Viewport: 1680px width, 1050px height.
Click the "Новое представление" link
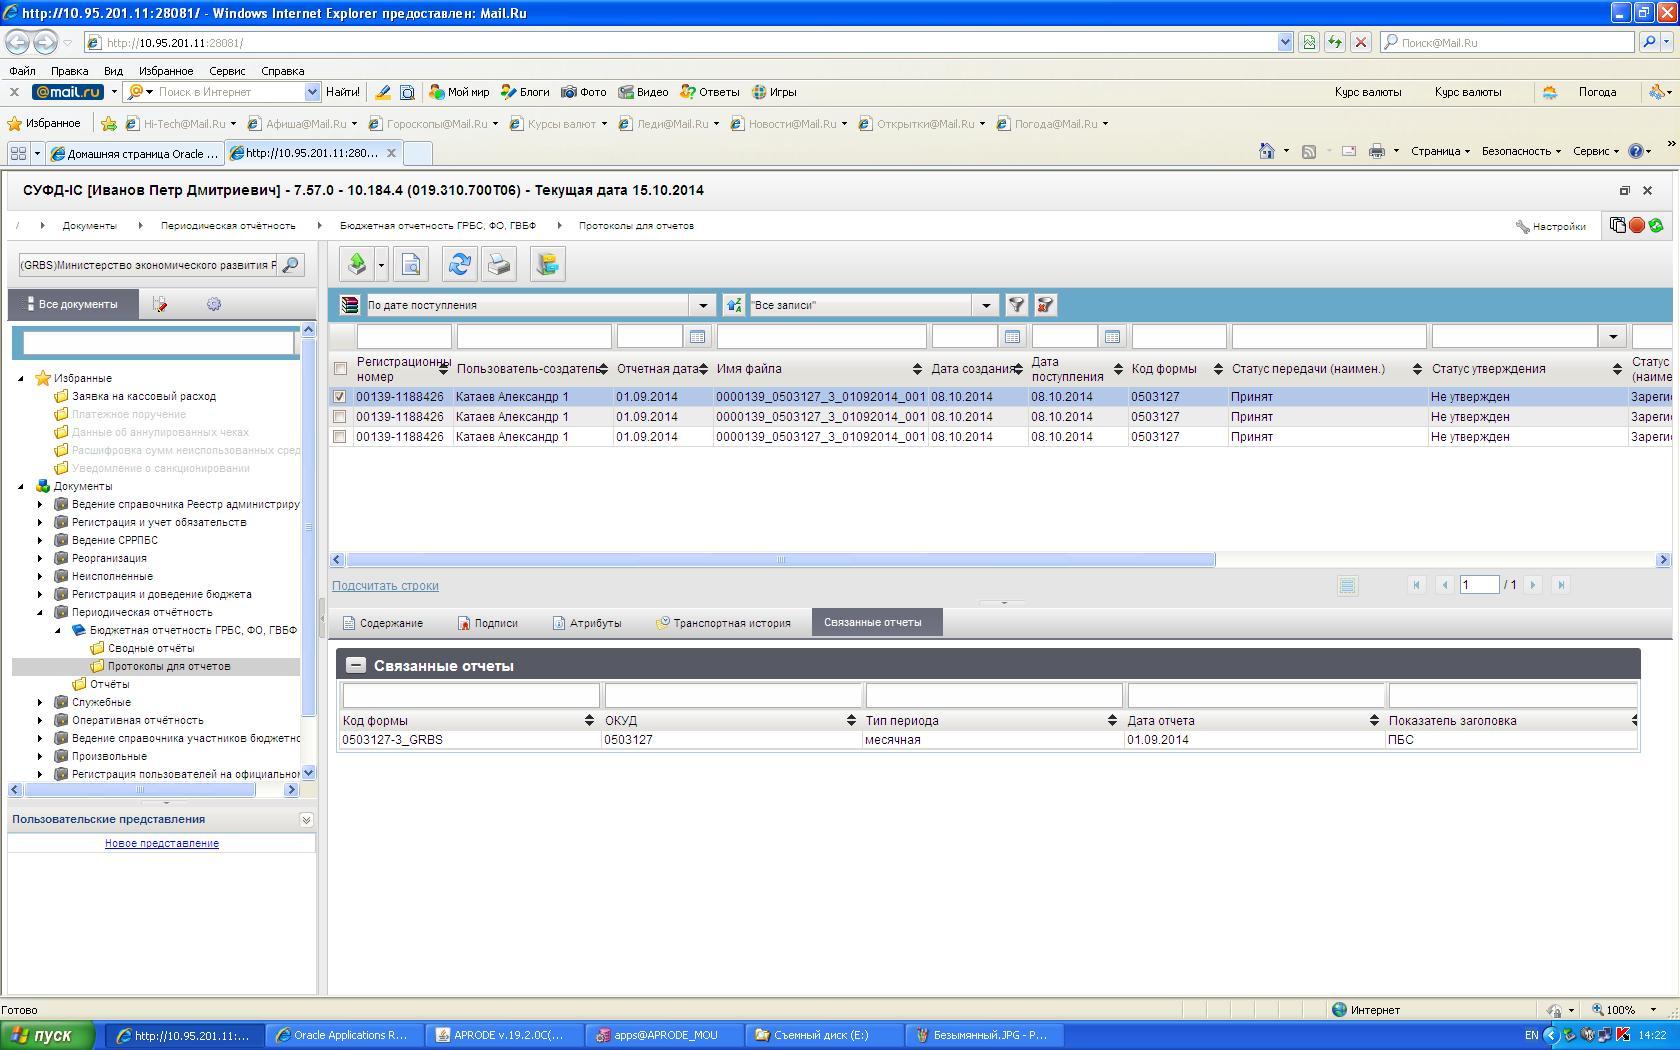pos(162,843)
